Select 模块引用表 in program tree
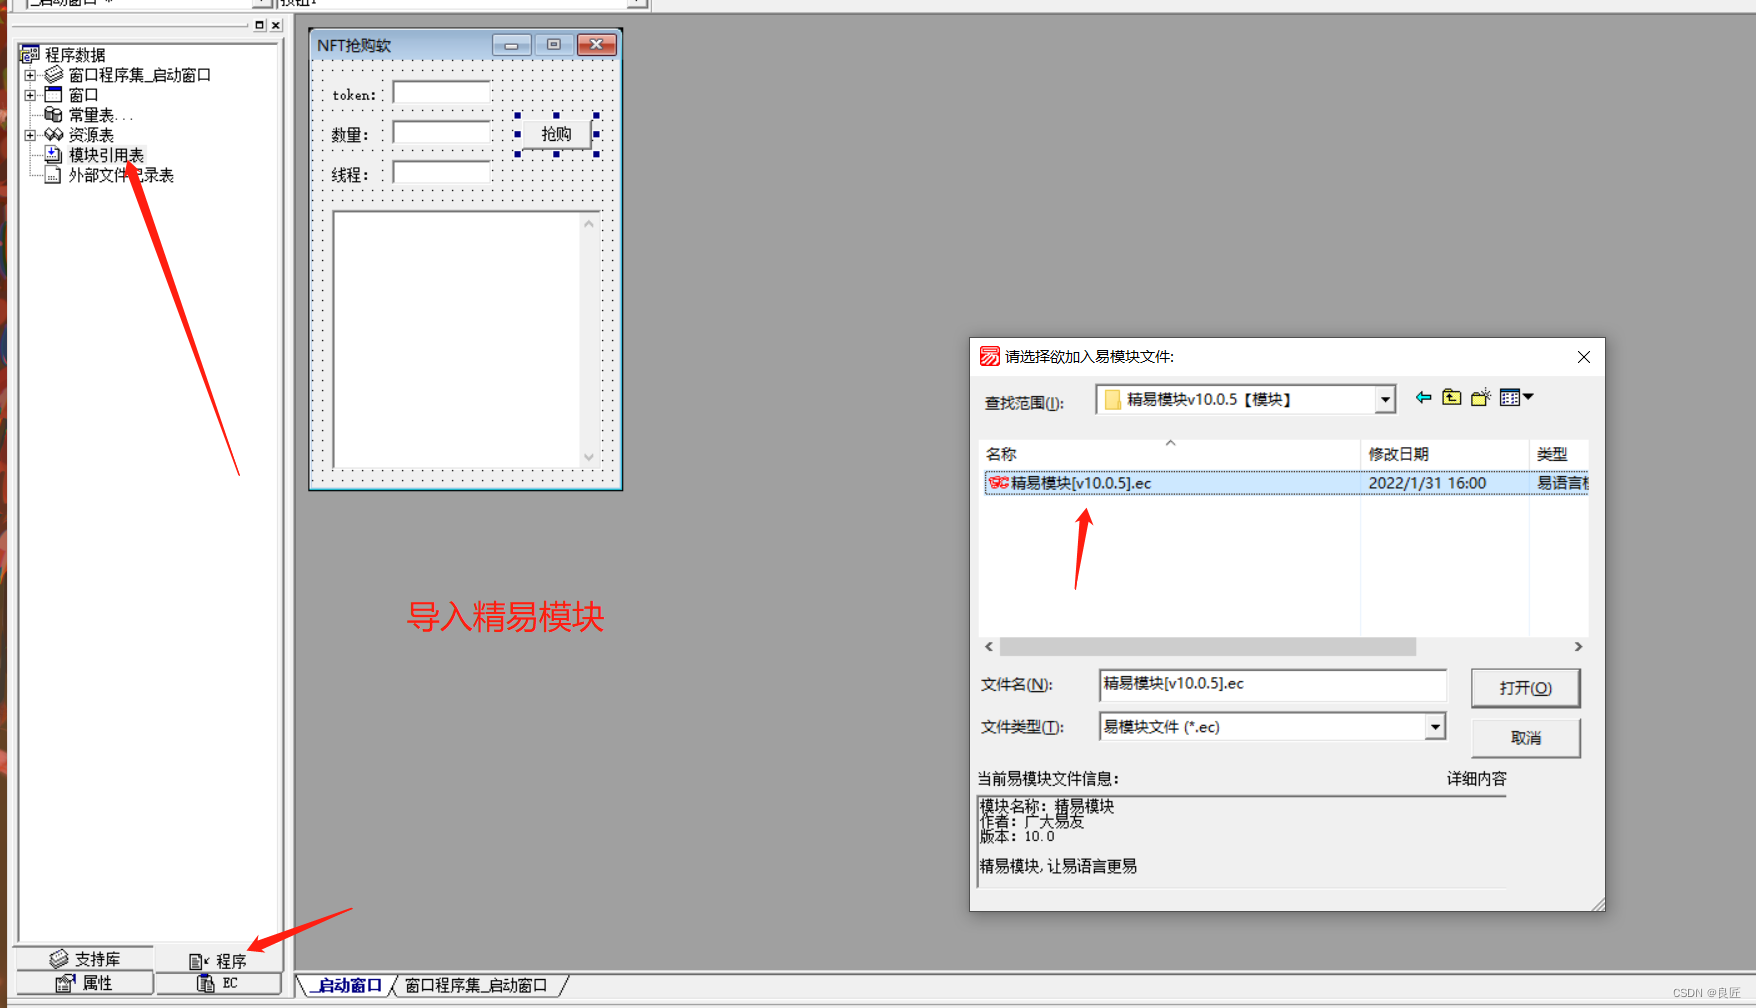 tap(106, 155)
